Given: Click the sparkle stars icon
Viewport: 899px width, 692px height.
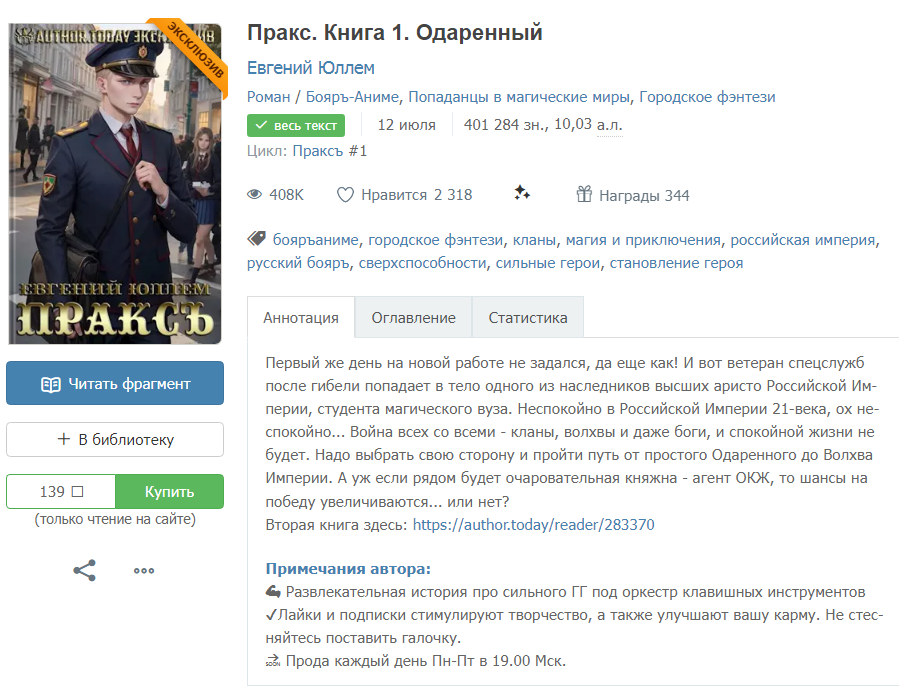Looking at the screenshot, I should click(x=522, y=193).
